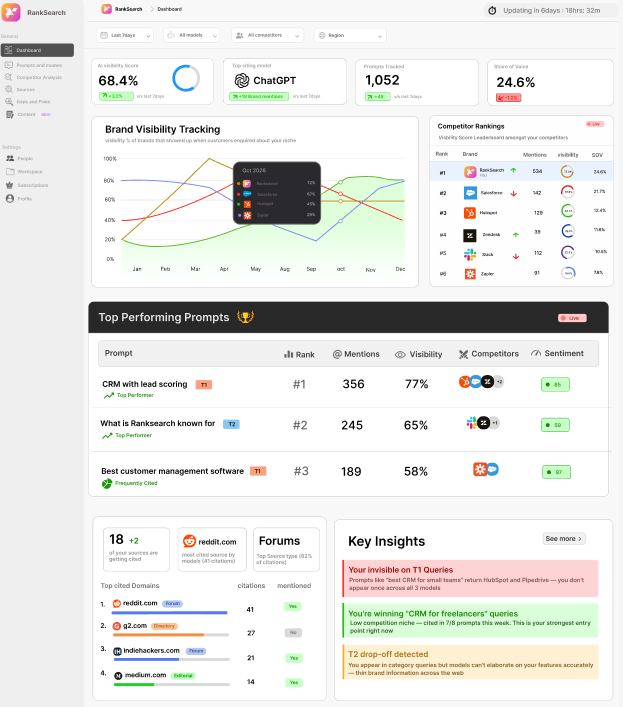Open What is Ranksearch known for prompt
Screen dimensions: 623x707
[x=157, y=423]
